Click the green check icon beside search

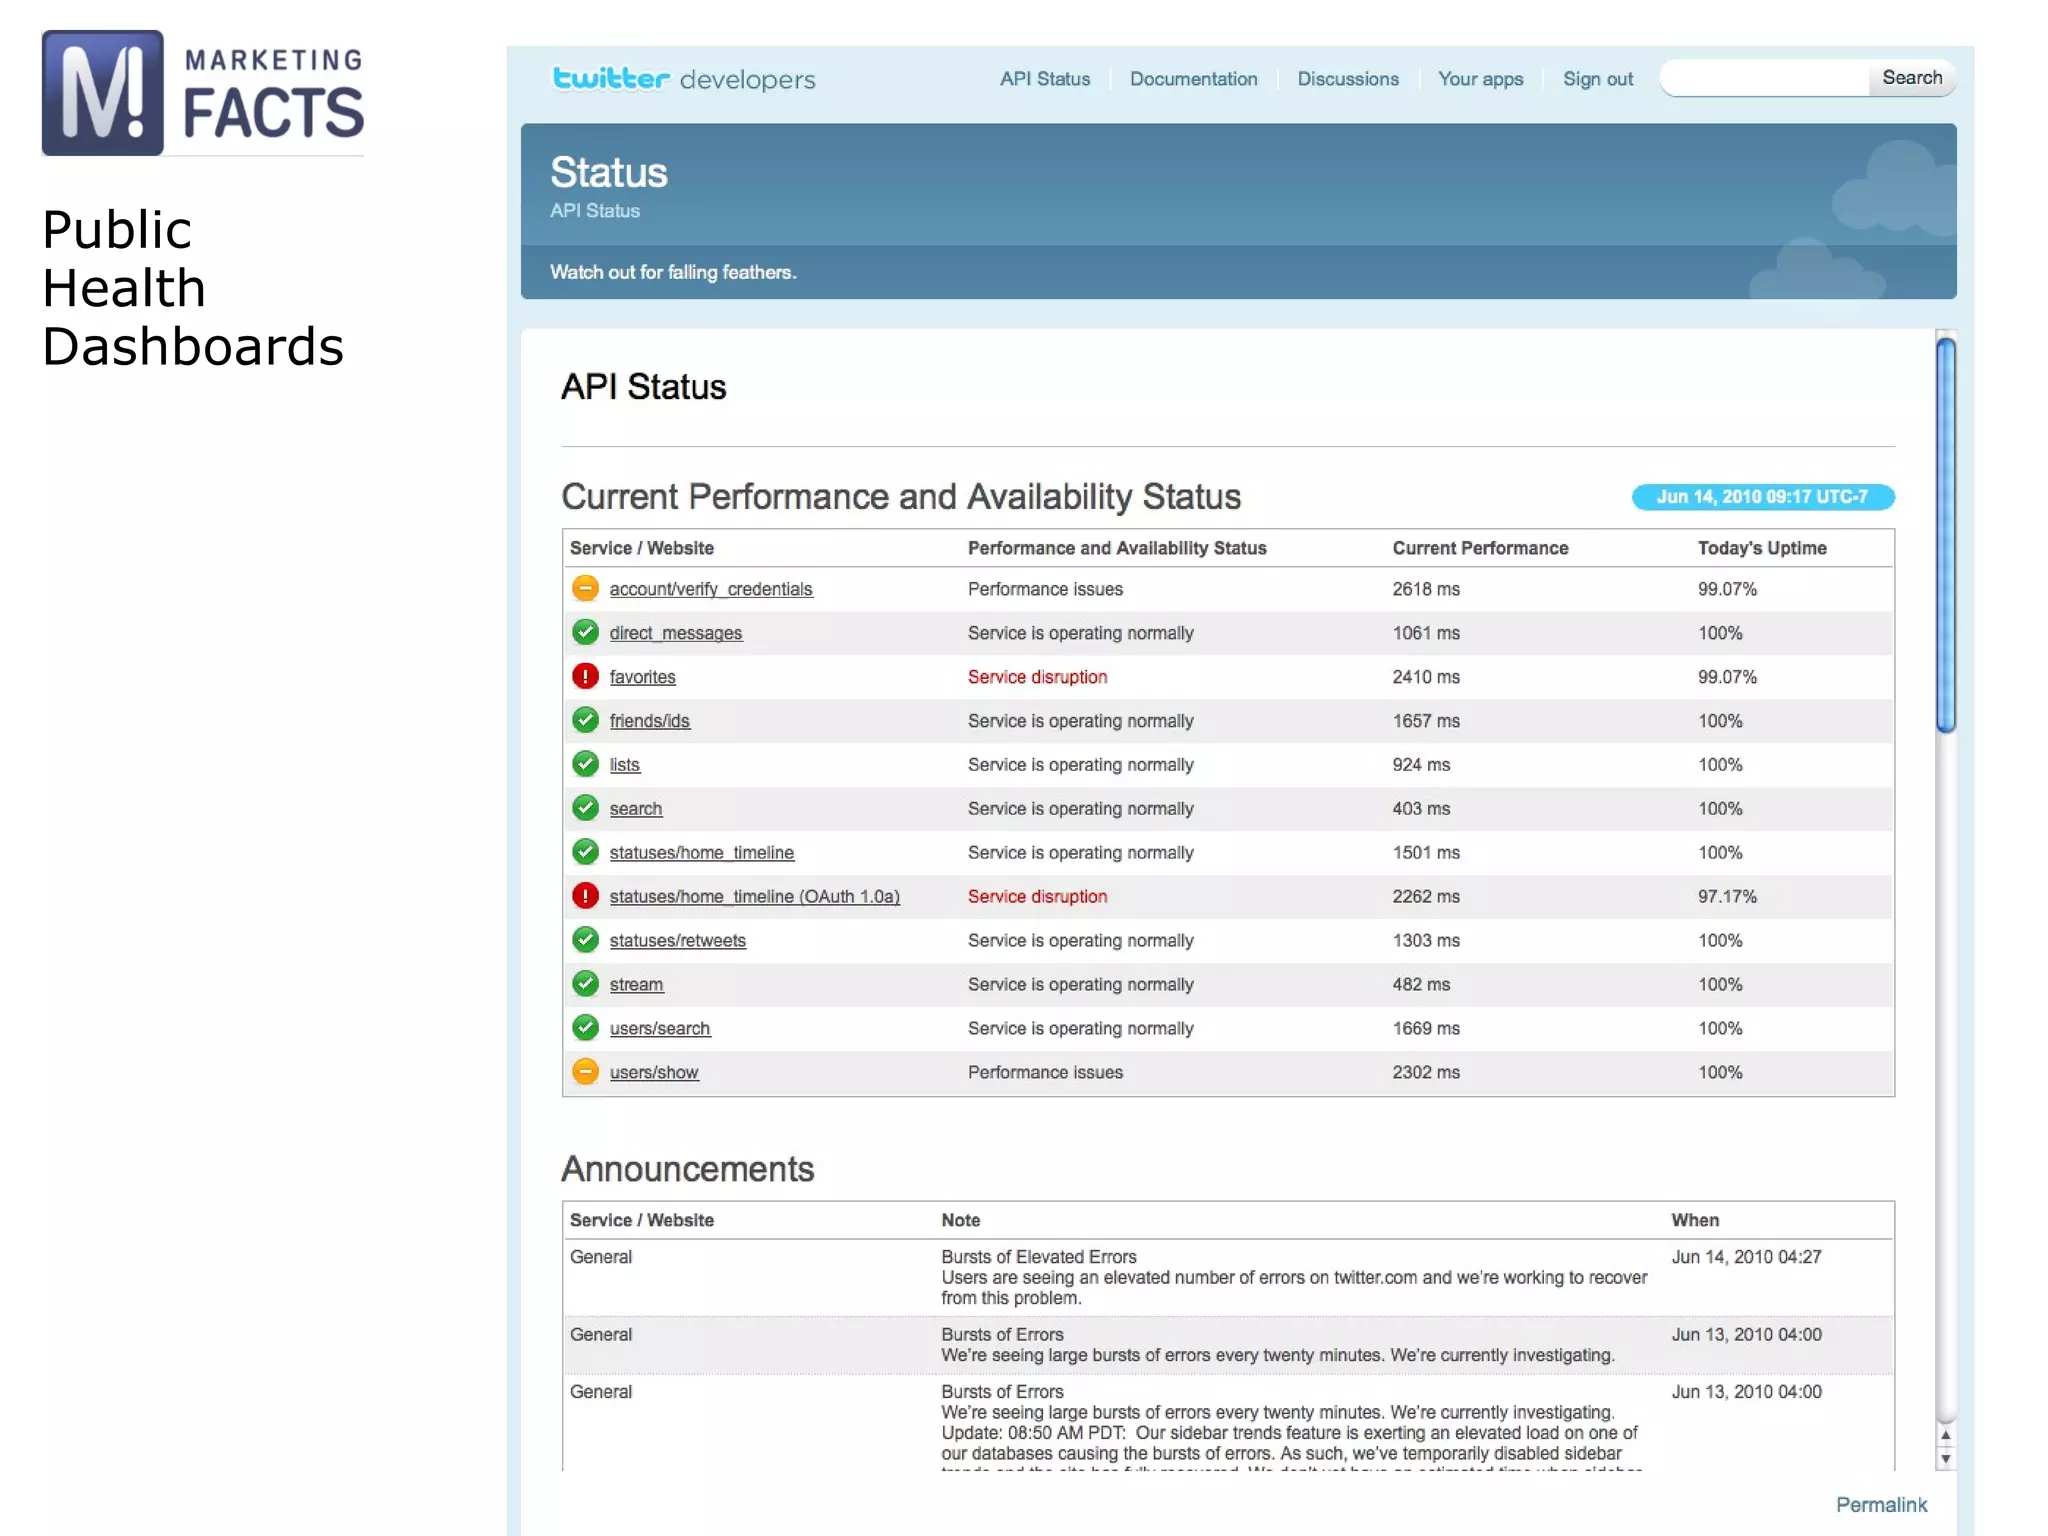585,808
